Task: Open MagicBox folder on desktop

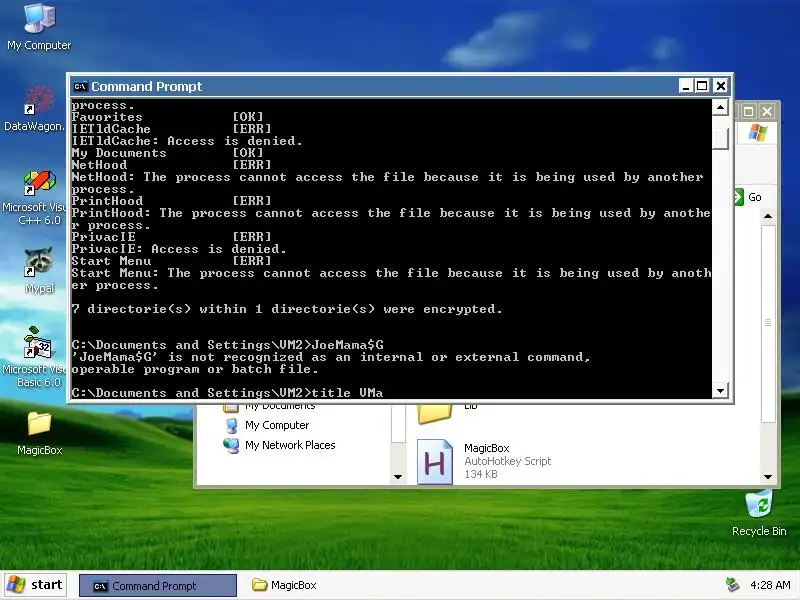Action: click(39, 433)
